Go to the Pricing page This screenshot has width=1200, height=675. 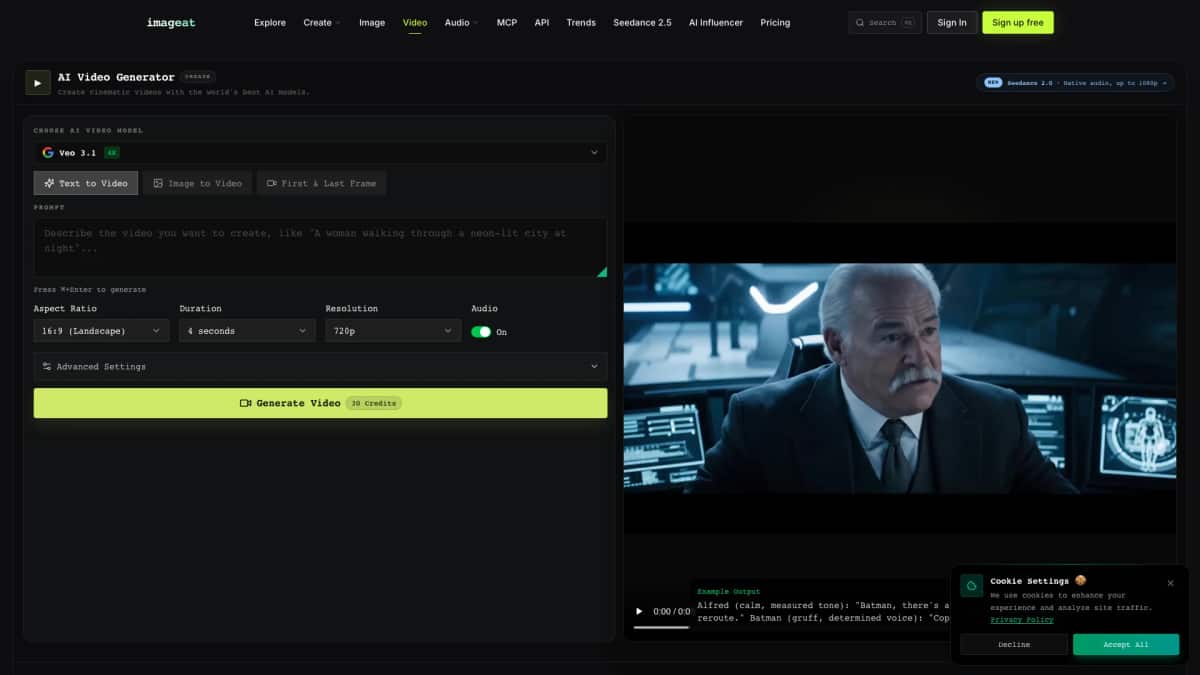775,22
